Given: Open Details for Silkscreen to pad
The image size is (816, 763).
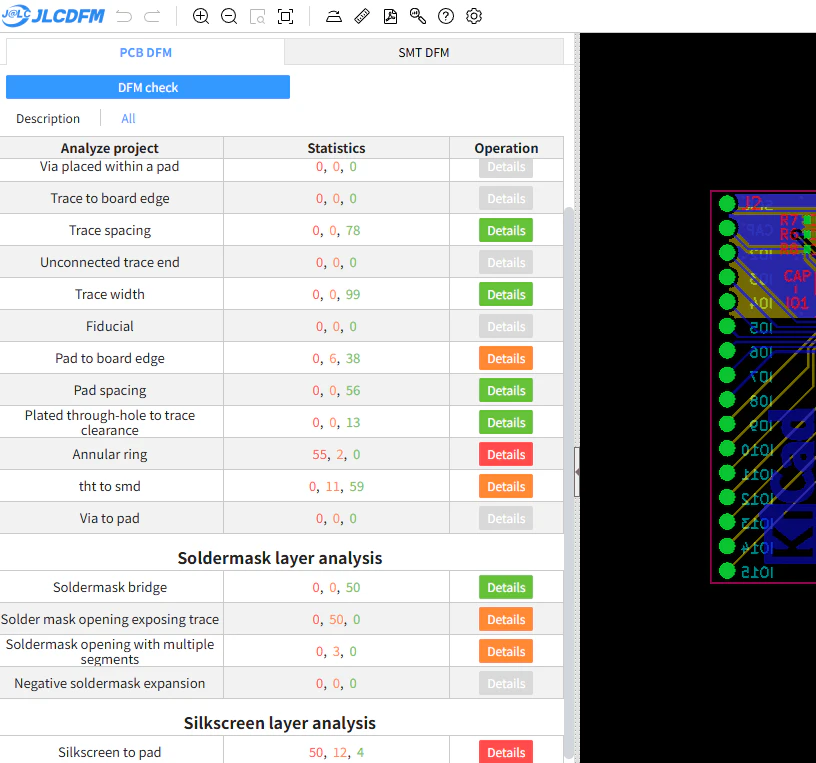Looking at the screenshot, I should [x=506, y=752].
